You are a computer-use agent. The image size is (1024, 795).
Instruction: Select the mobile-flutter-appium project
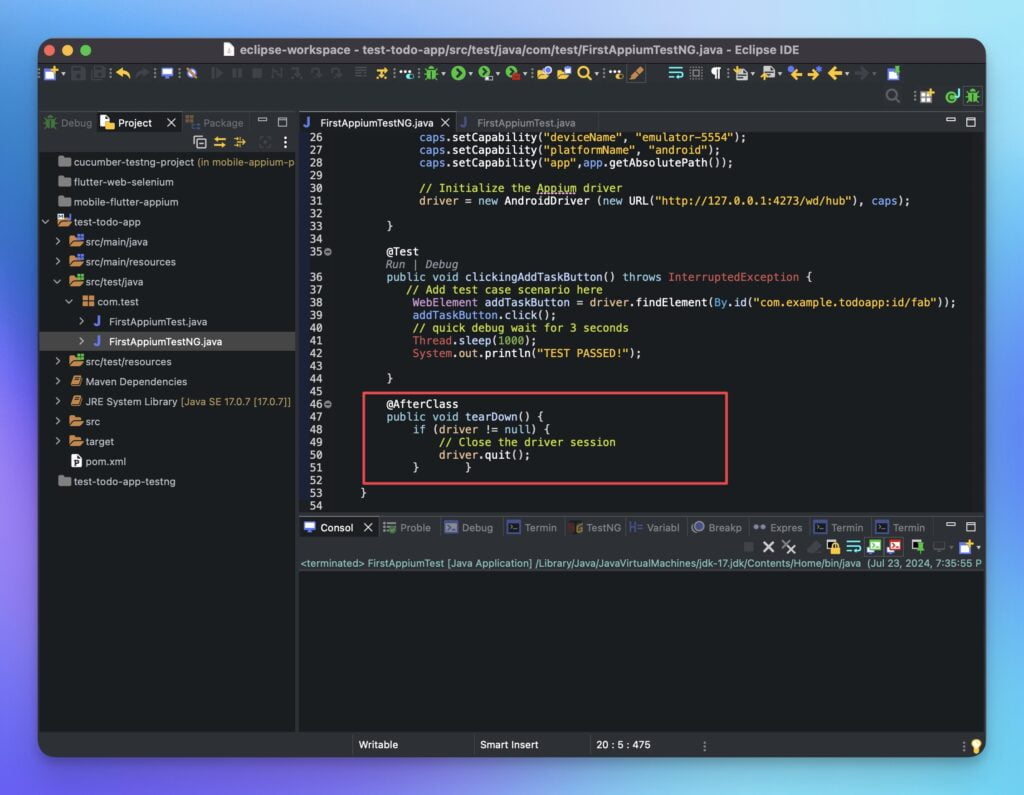tap(118, 202)
